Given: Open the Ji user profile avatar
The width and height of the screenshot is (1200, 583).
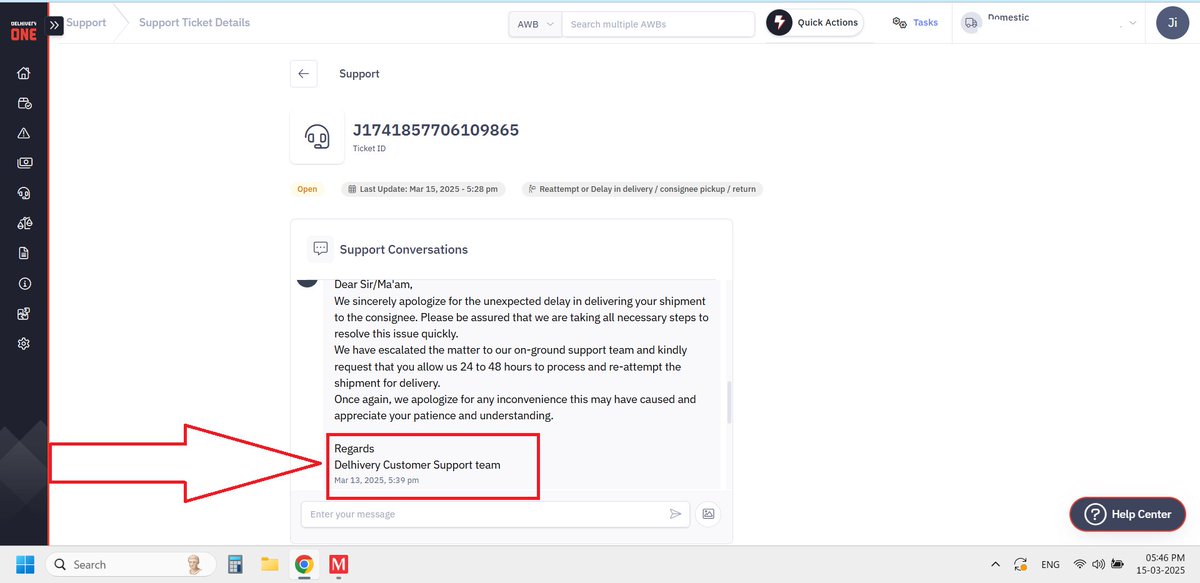Looking at the screenshot, I should pyautogui.click(x=1172, y=23).
